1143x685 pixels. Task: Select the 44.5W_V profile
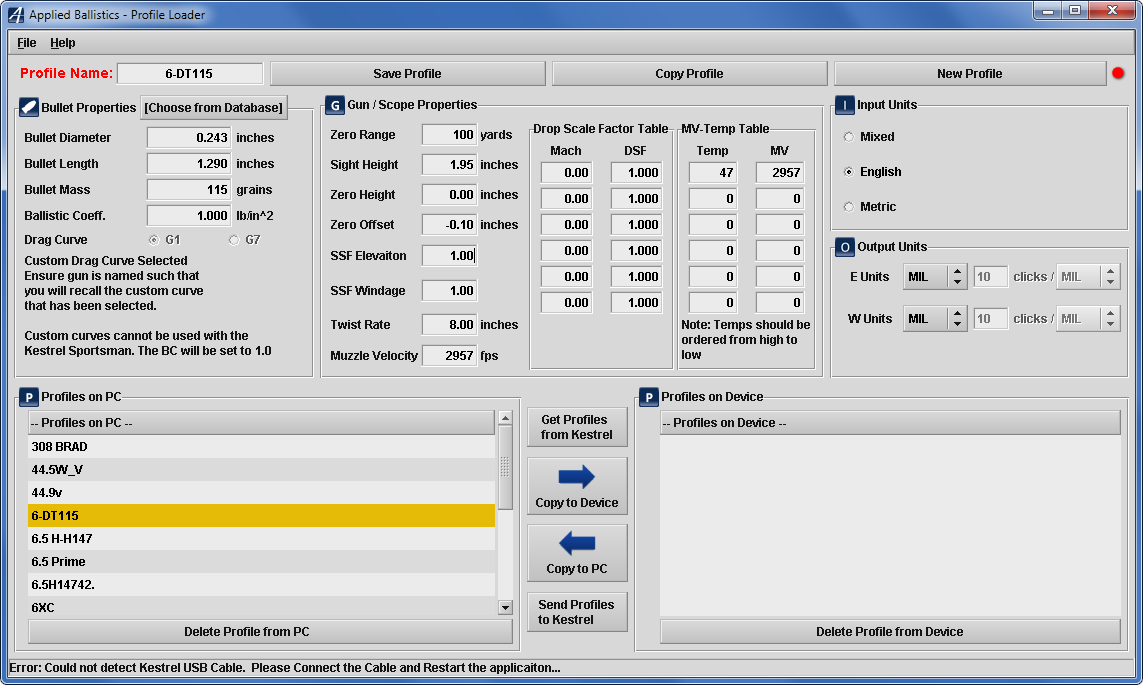[x=262, y=469]
